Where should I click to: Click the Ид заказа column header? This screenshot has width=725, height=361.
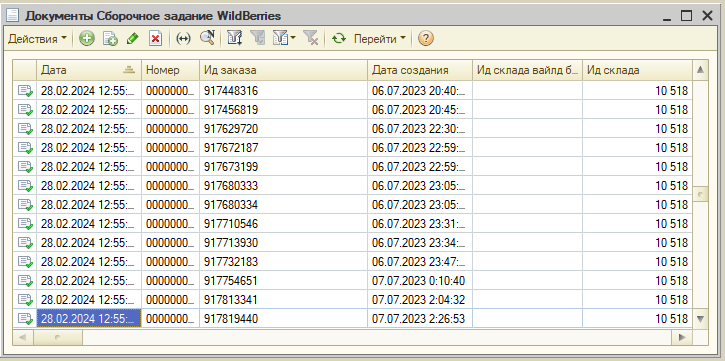coord(283,70)
